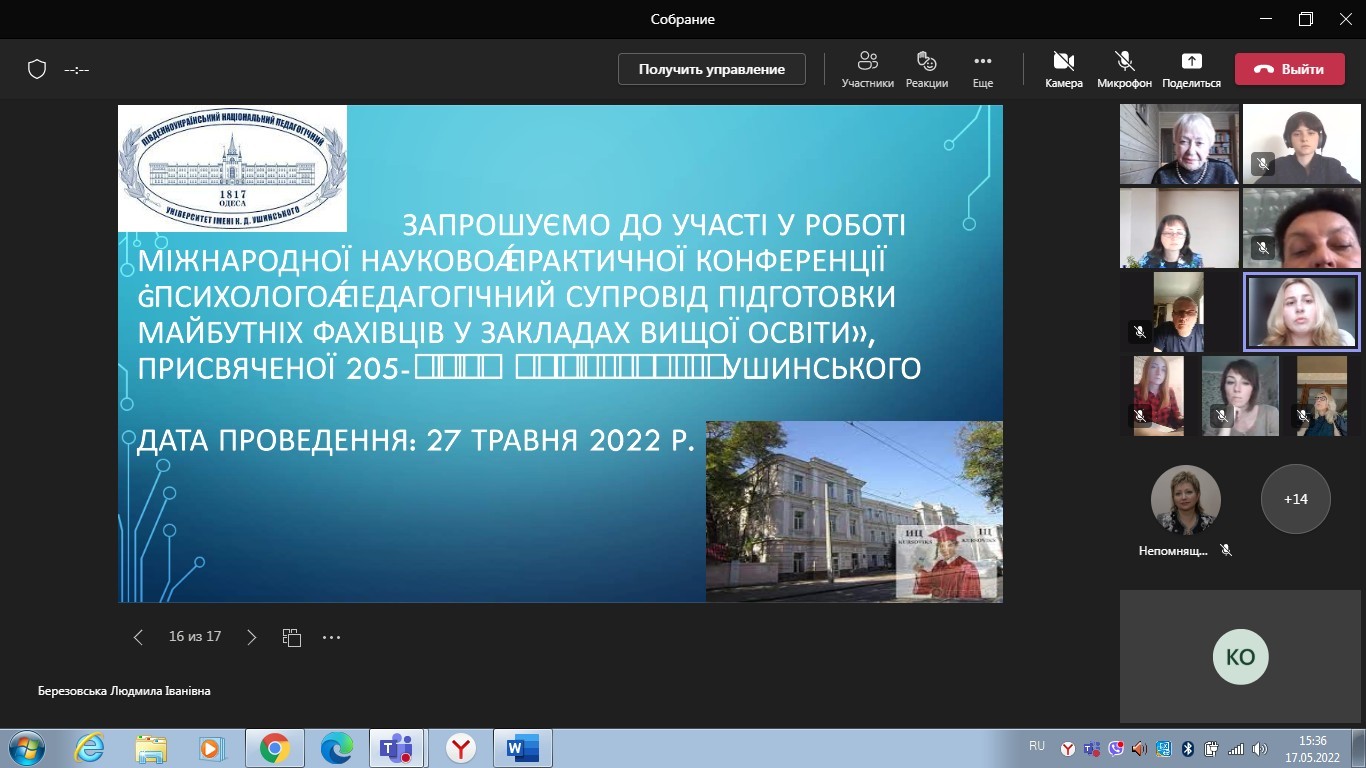This screenshot has width=1366, height=768.
Task: Open the Реакции reactions menu
Action: point(926,69)
